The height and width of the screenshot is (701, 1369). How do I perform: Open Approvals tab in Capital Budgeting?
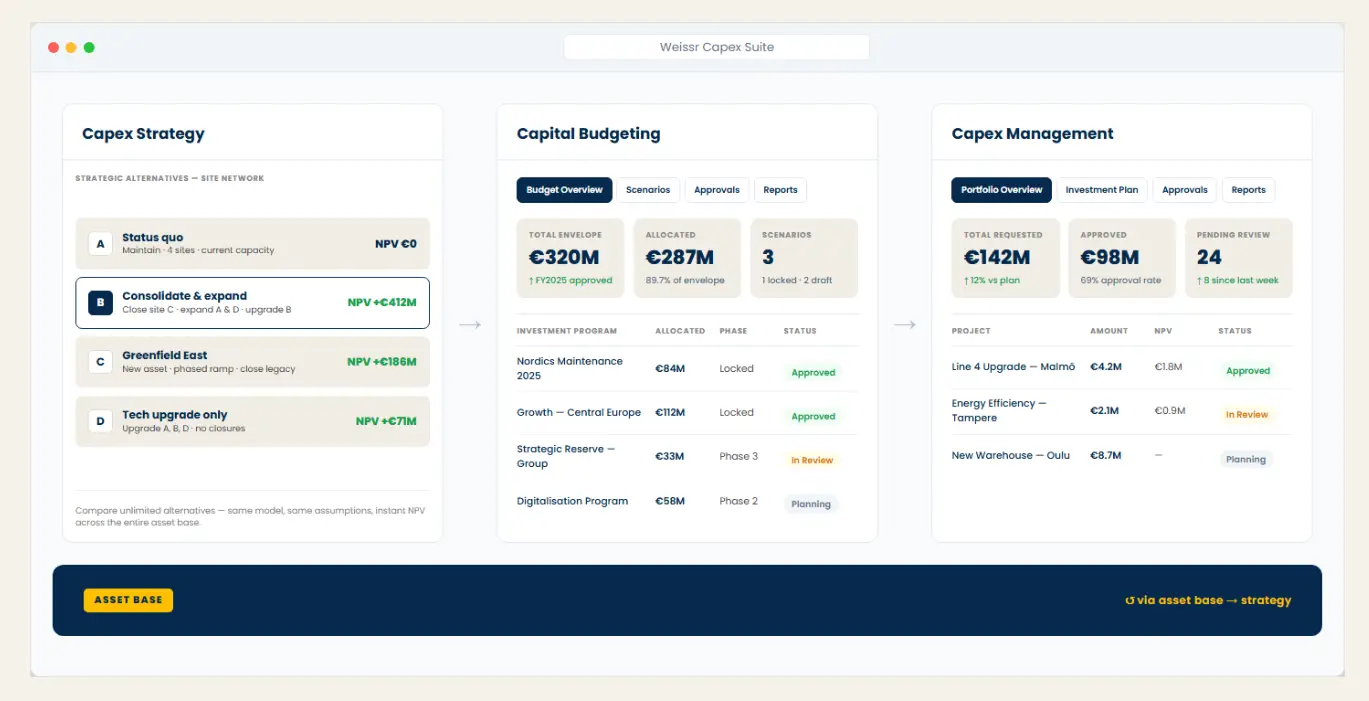[717, 190]
